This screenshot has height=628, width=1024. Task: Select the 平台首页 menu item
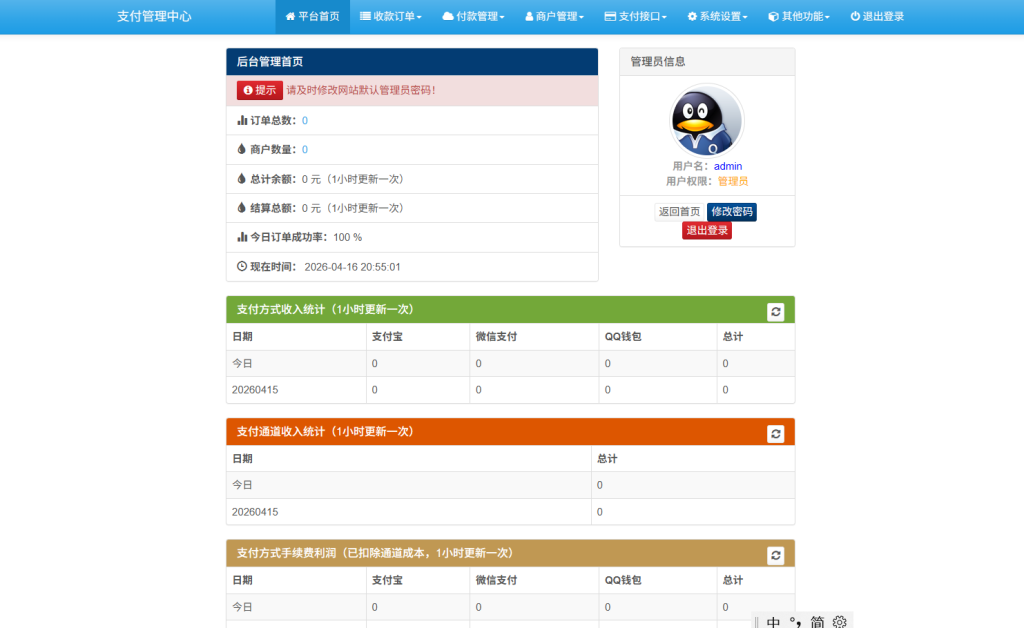[312, 16]
